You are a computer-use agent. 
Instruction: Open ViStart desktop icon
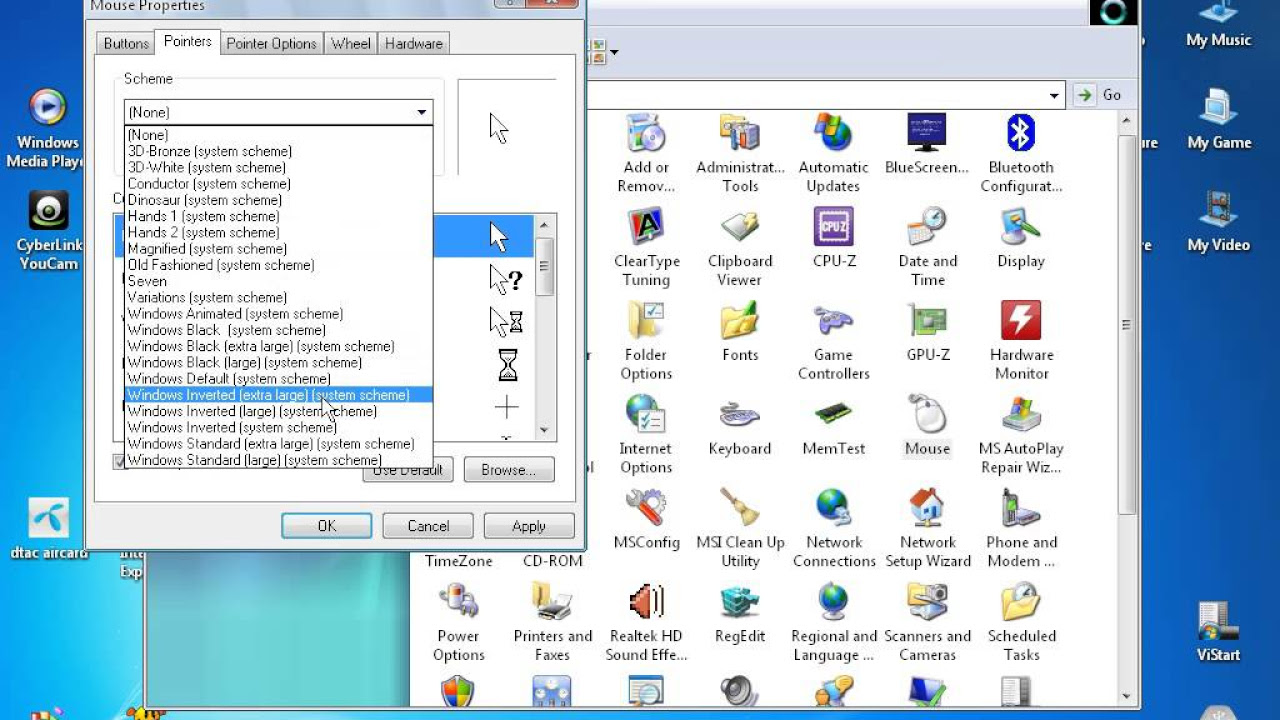(1218, 620)
